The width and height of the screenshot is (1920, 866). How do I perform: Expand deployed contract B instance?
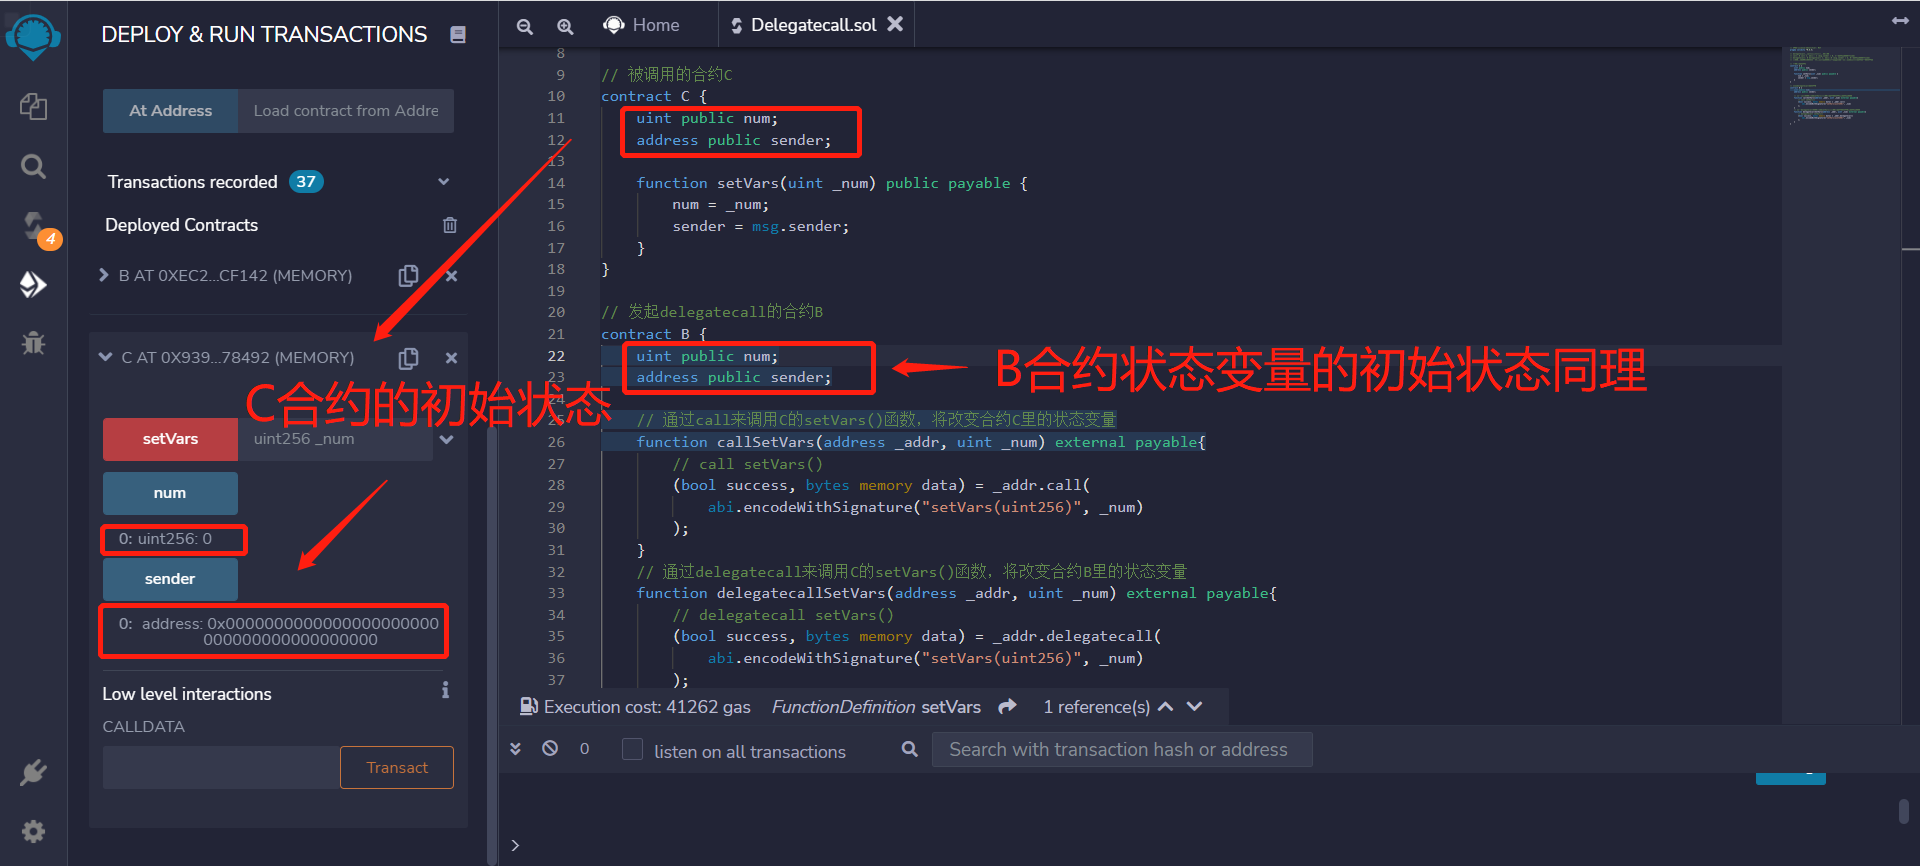pyautogui.click(x=104, y=275)
